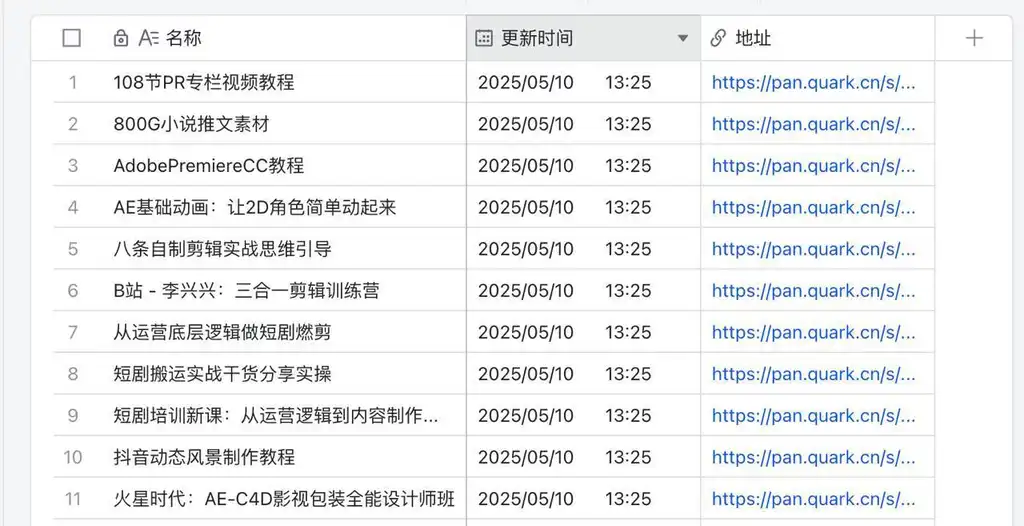Click row number 10
The image size is (1024, 526).
pyautogui.click(x=72, y=457)
